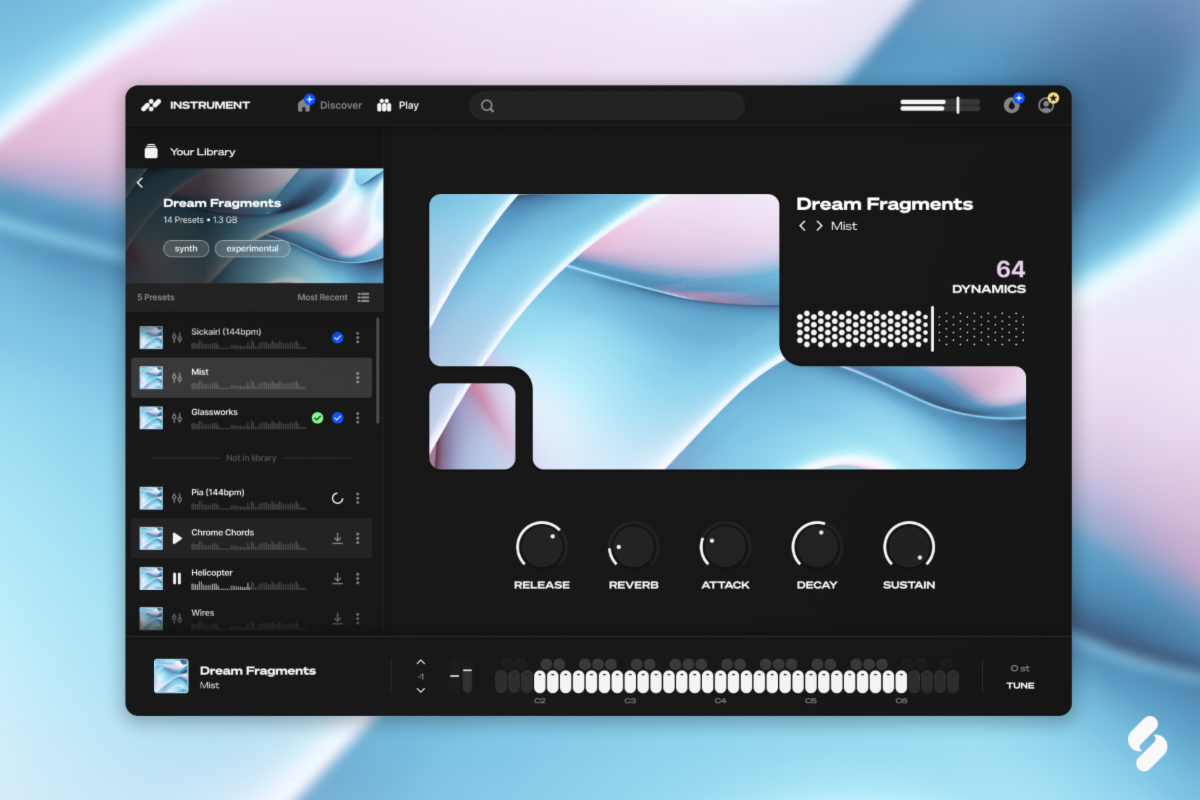
Task: Open three-dot menu for Mist preset
Action: [357, 378]
